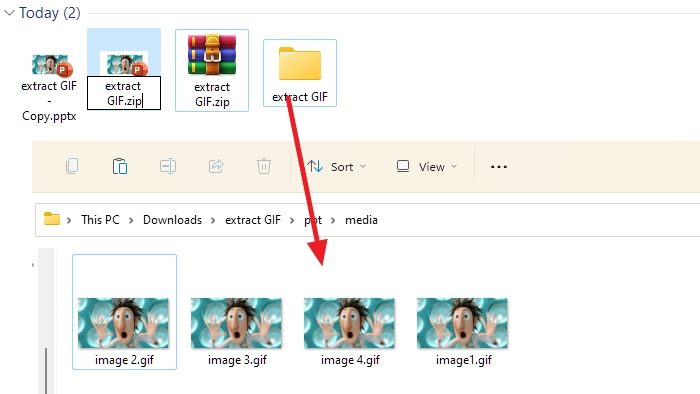700x394 pixels.
Task: Go to extract GIF breadcrumb segment
Action: pyautogui.click(x=253, y=220)
